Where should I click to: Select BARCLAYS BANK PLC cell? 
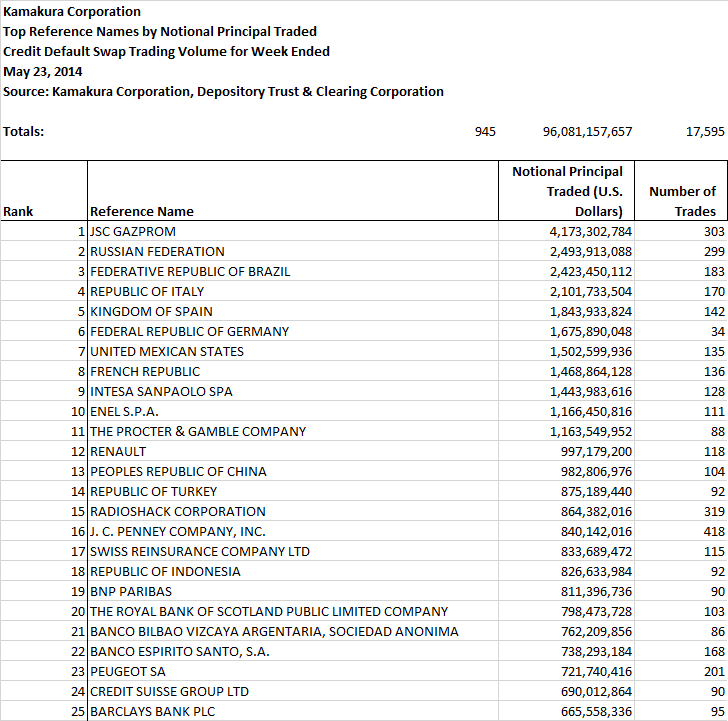(x=293, y=710)
